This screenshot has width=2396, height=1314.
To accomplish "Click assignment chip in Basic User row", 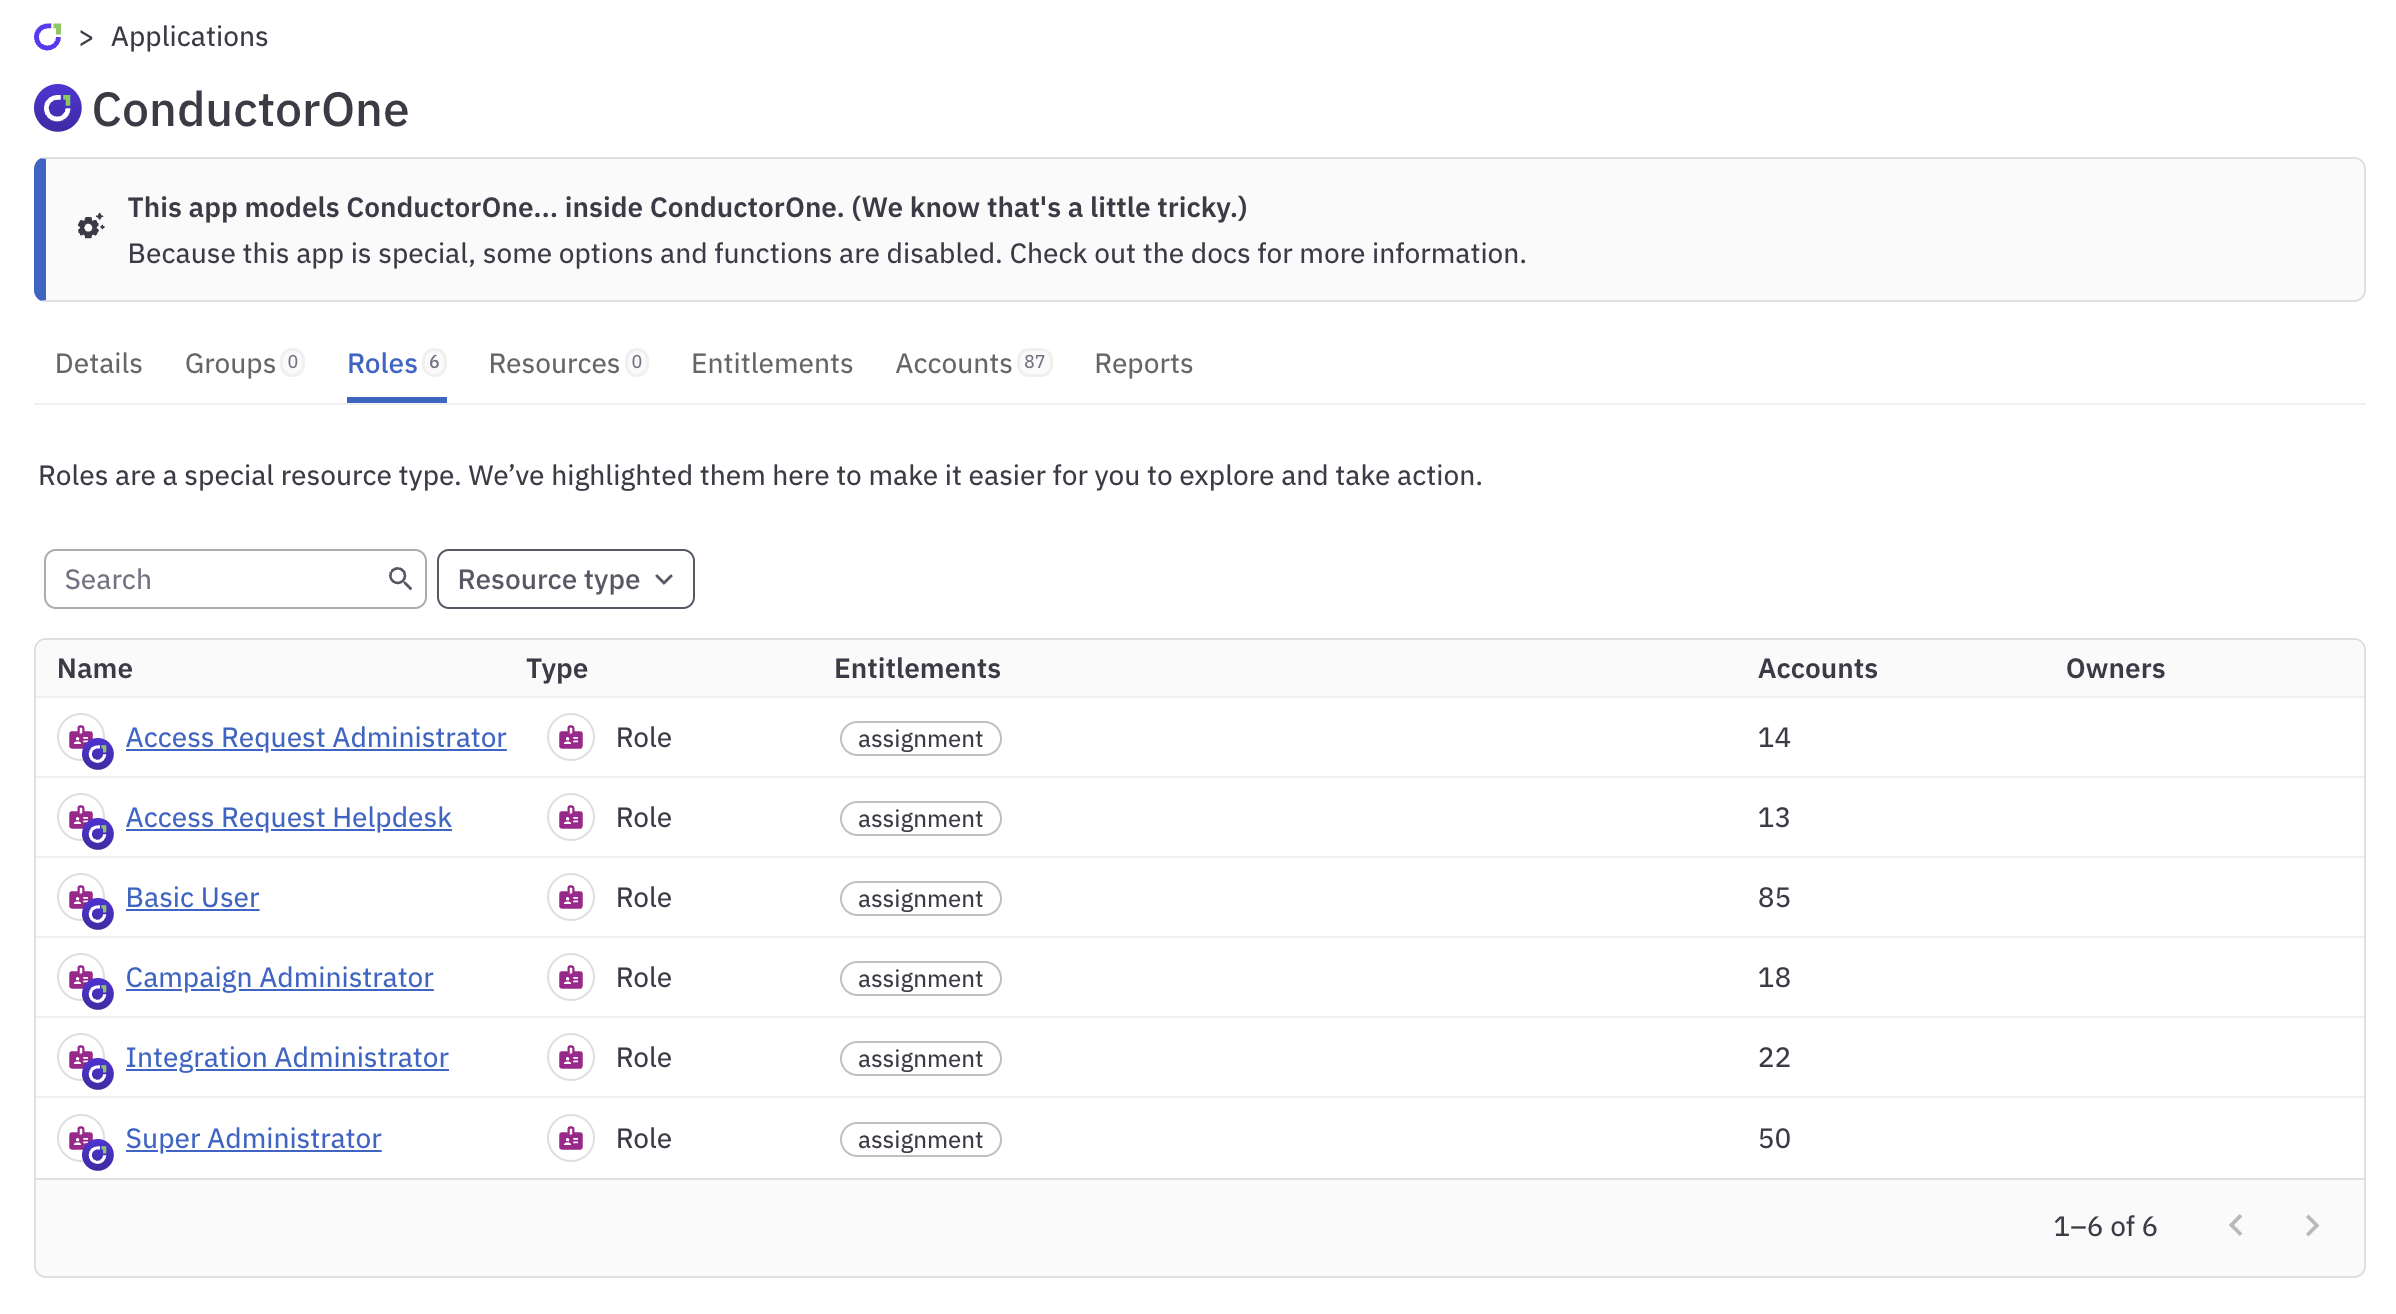I will click(920, 899).
